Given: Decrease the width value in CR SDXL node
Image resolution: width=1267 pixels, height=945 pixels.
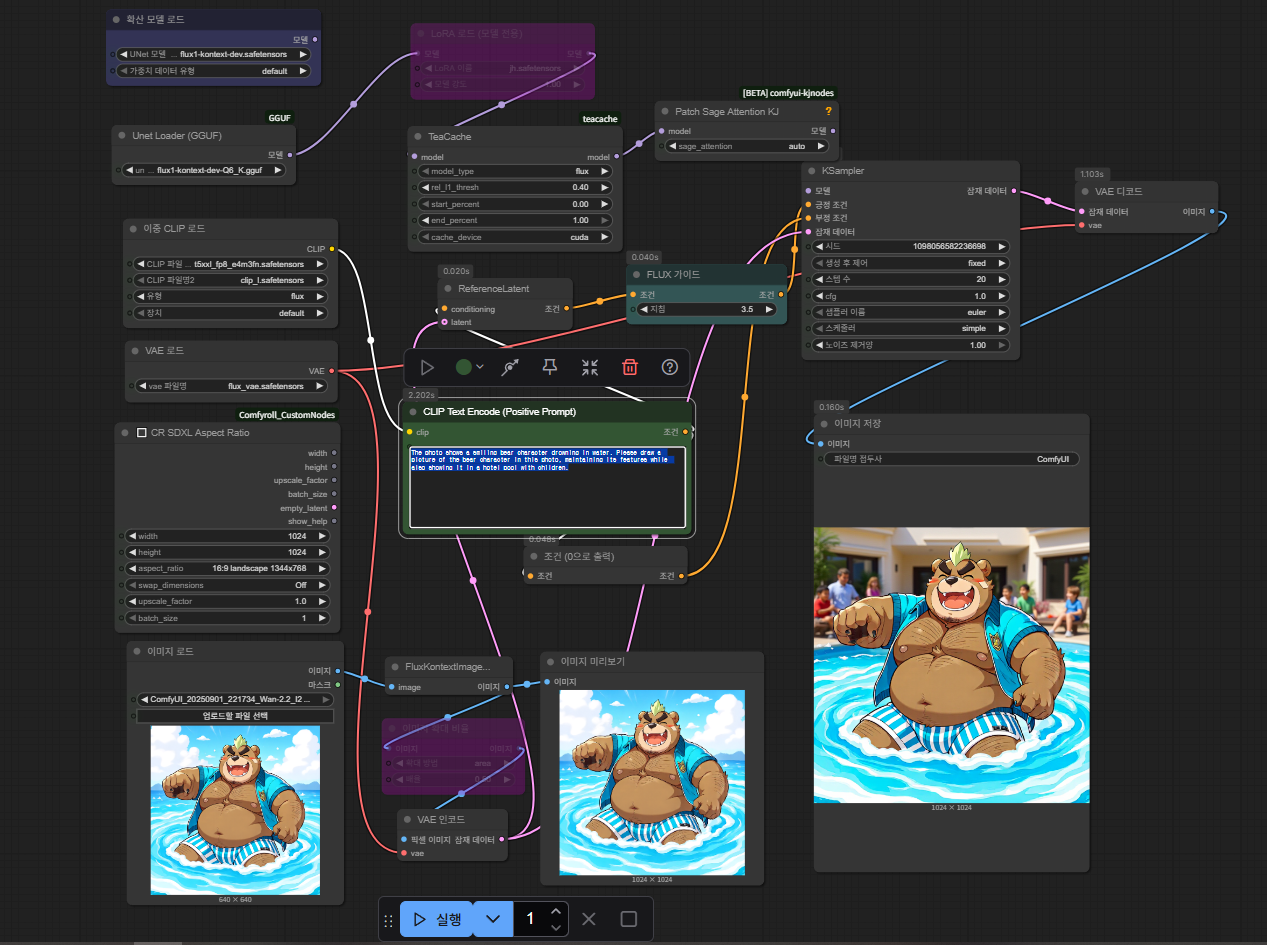Looking at the screenshot, I should coord(130,536).
